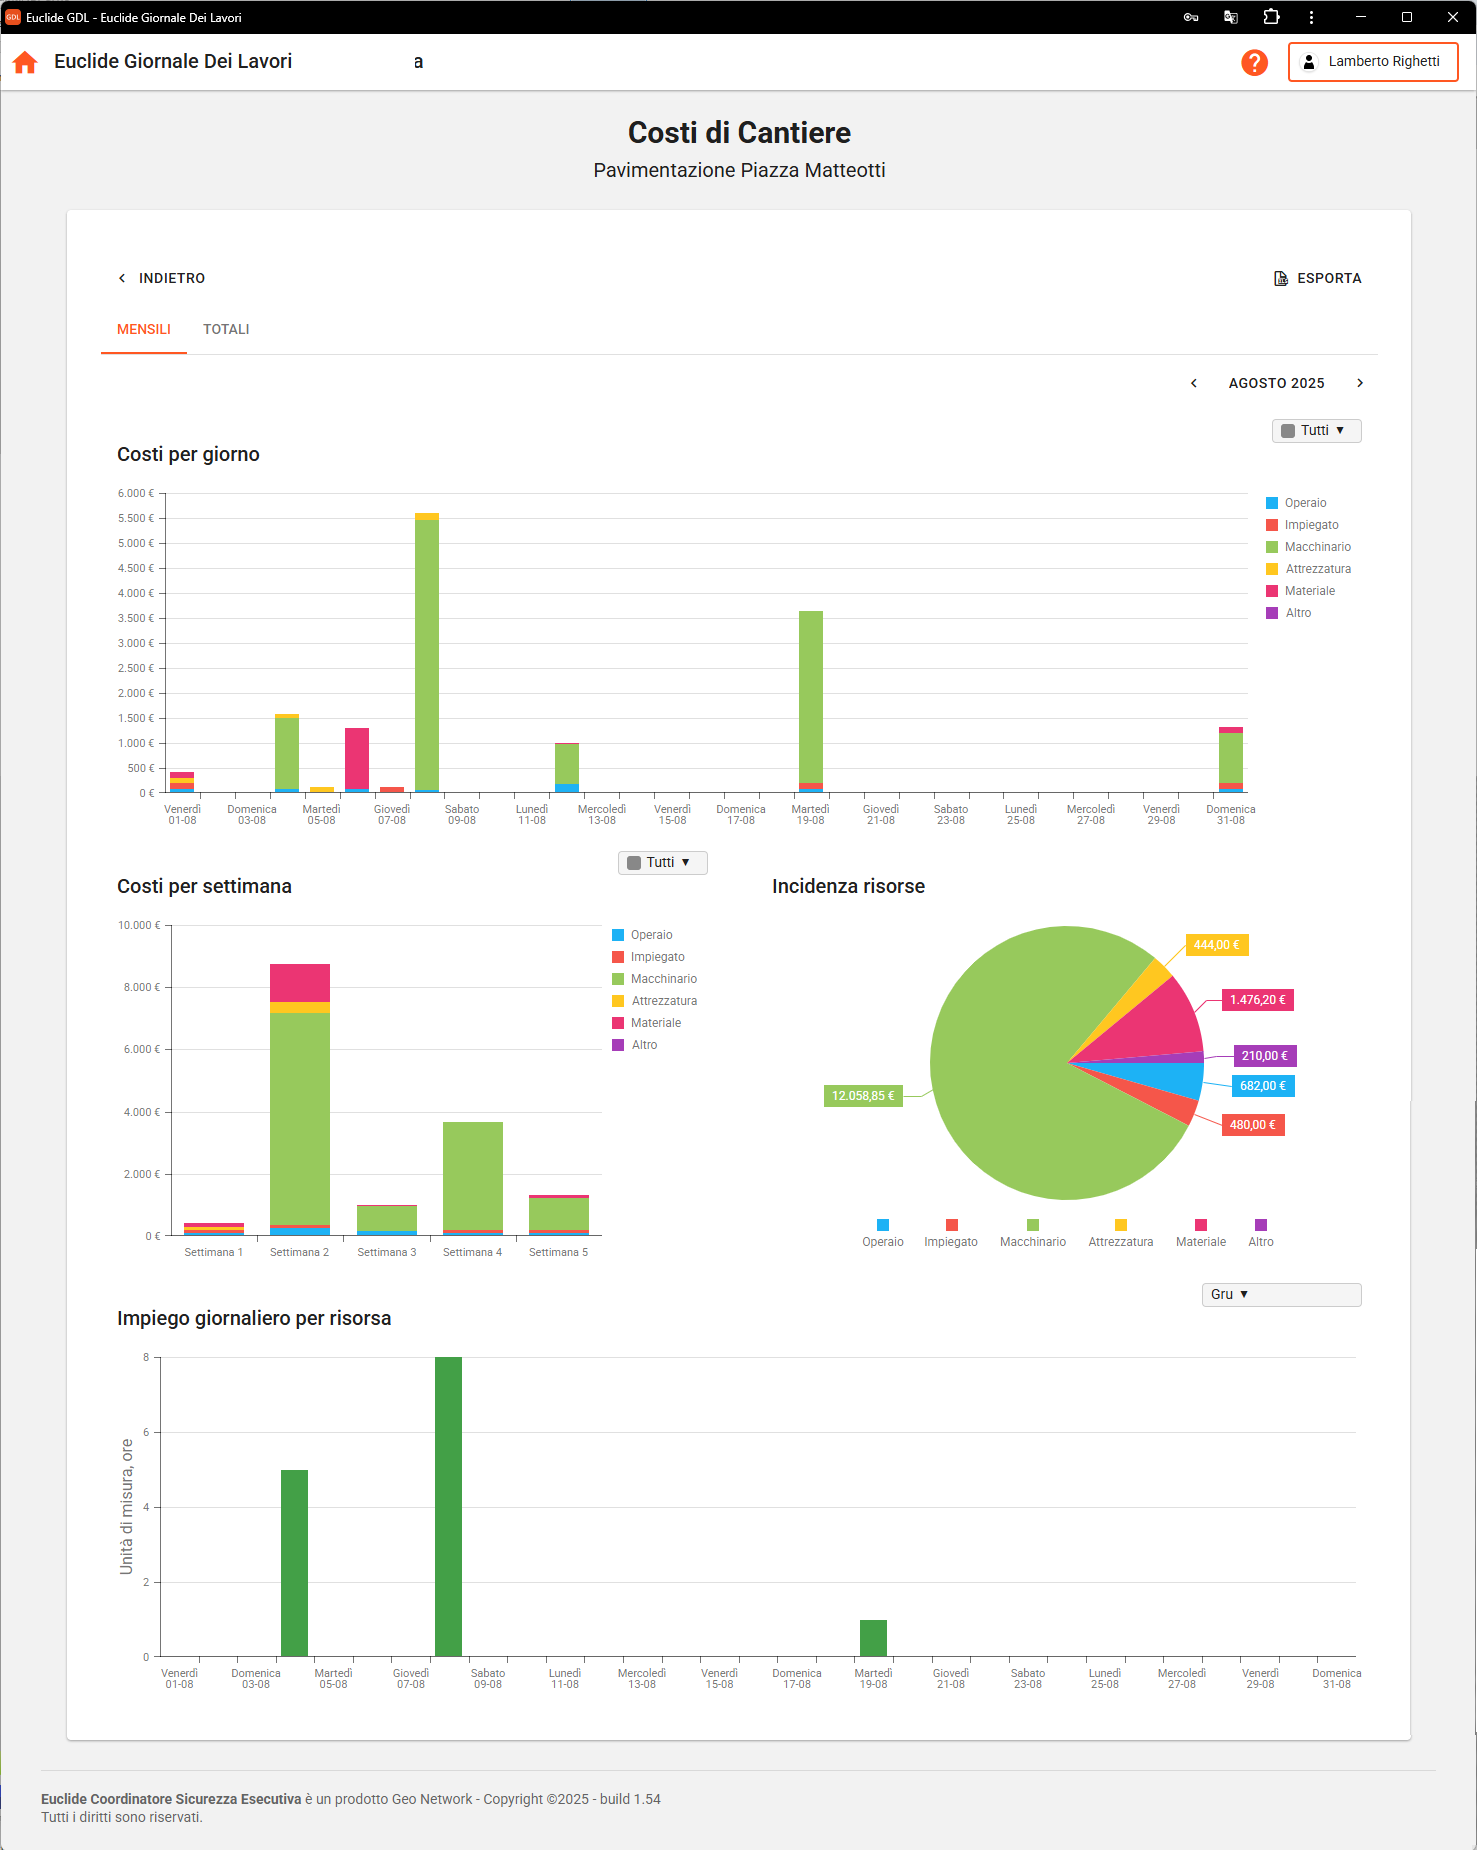Click the Attrezzatura yellow swatch in daily legend
Screen dimensions: 1477x1850
pyautogui.click(x=1272, y=569)
